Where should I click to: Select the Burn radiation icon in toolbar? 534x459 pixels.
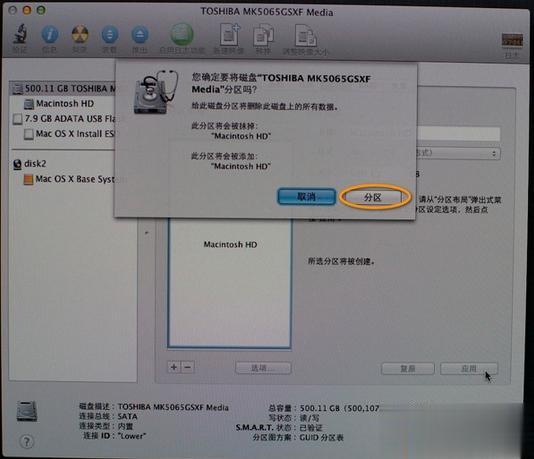pos(80,34)
